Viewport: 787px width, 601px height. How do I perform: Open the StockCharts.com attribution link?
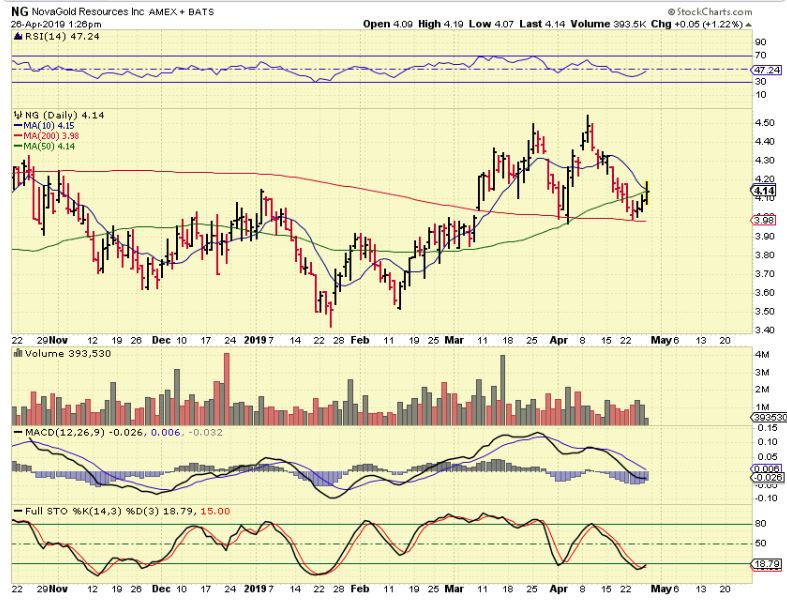pos(710,12)
